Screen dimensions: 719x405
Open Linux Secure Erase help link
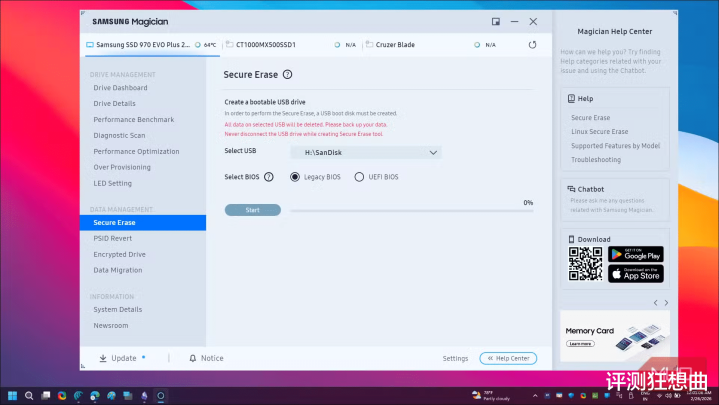[x=599, y=132]
